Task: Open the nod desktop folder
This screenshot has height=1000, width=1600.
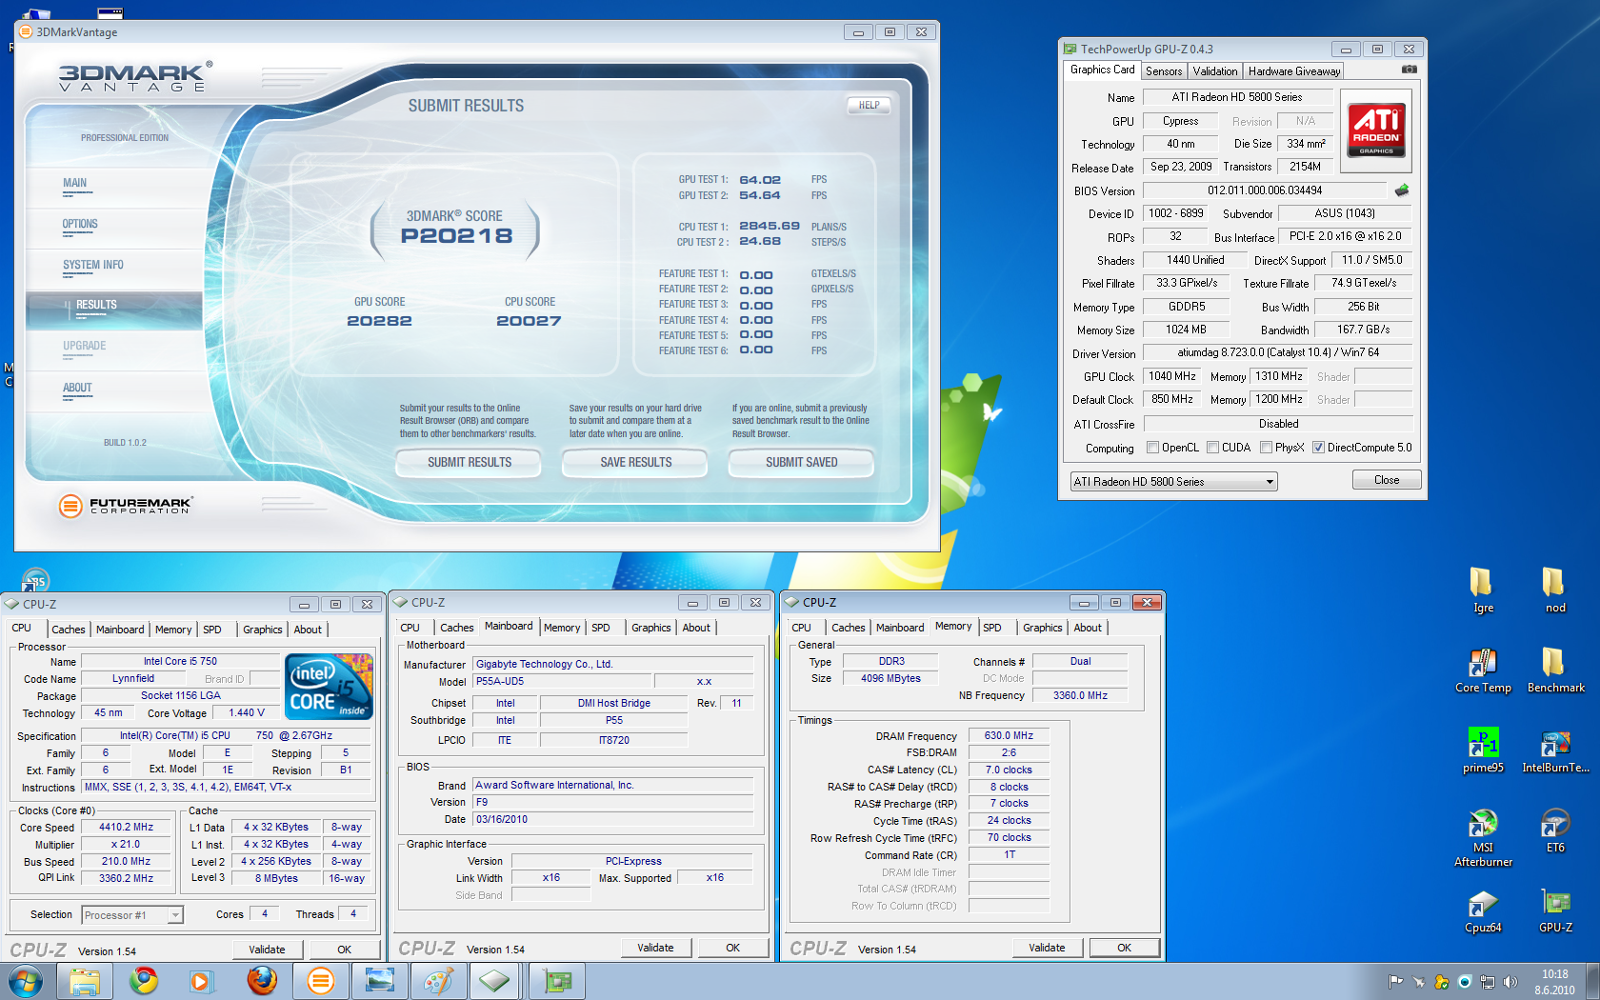Action: pyautogui.click(x=1555, y=590)
